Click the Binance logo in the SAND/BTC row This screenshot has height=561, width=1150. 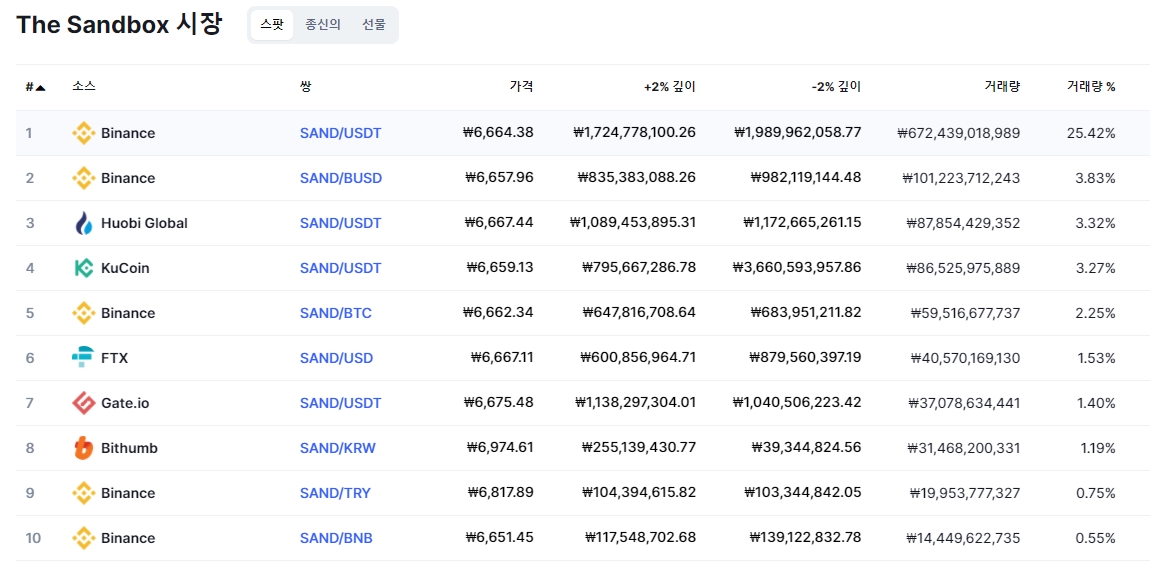(84, 313)
